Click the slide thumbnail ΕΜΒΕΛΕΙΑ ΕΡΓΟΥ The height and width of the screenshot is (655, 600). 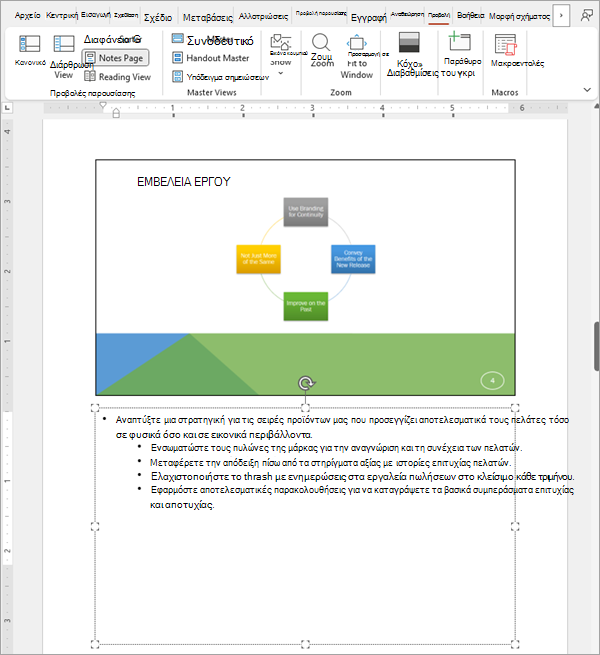pyautogui.click(x=305, y=277)
